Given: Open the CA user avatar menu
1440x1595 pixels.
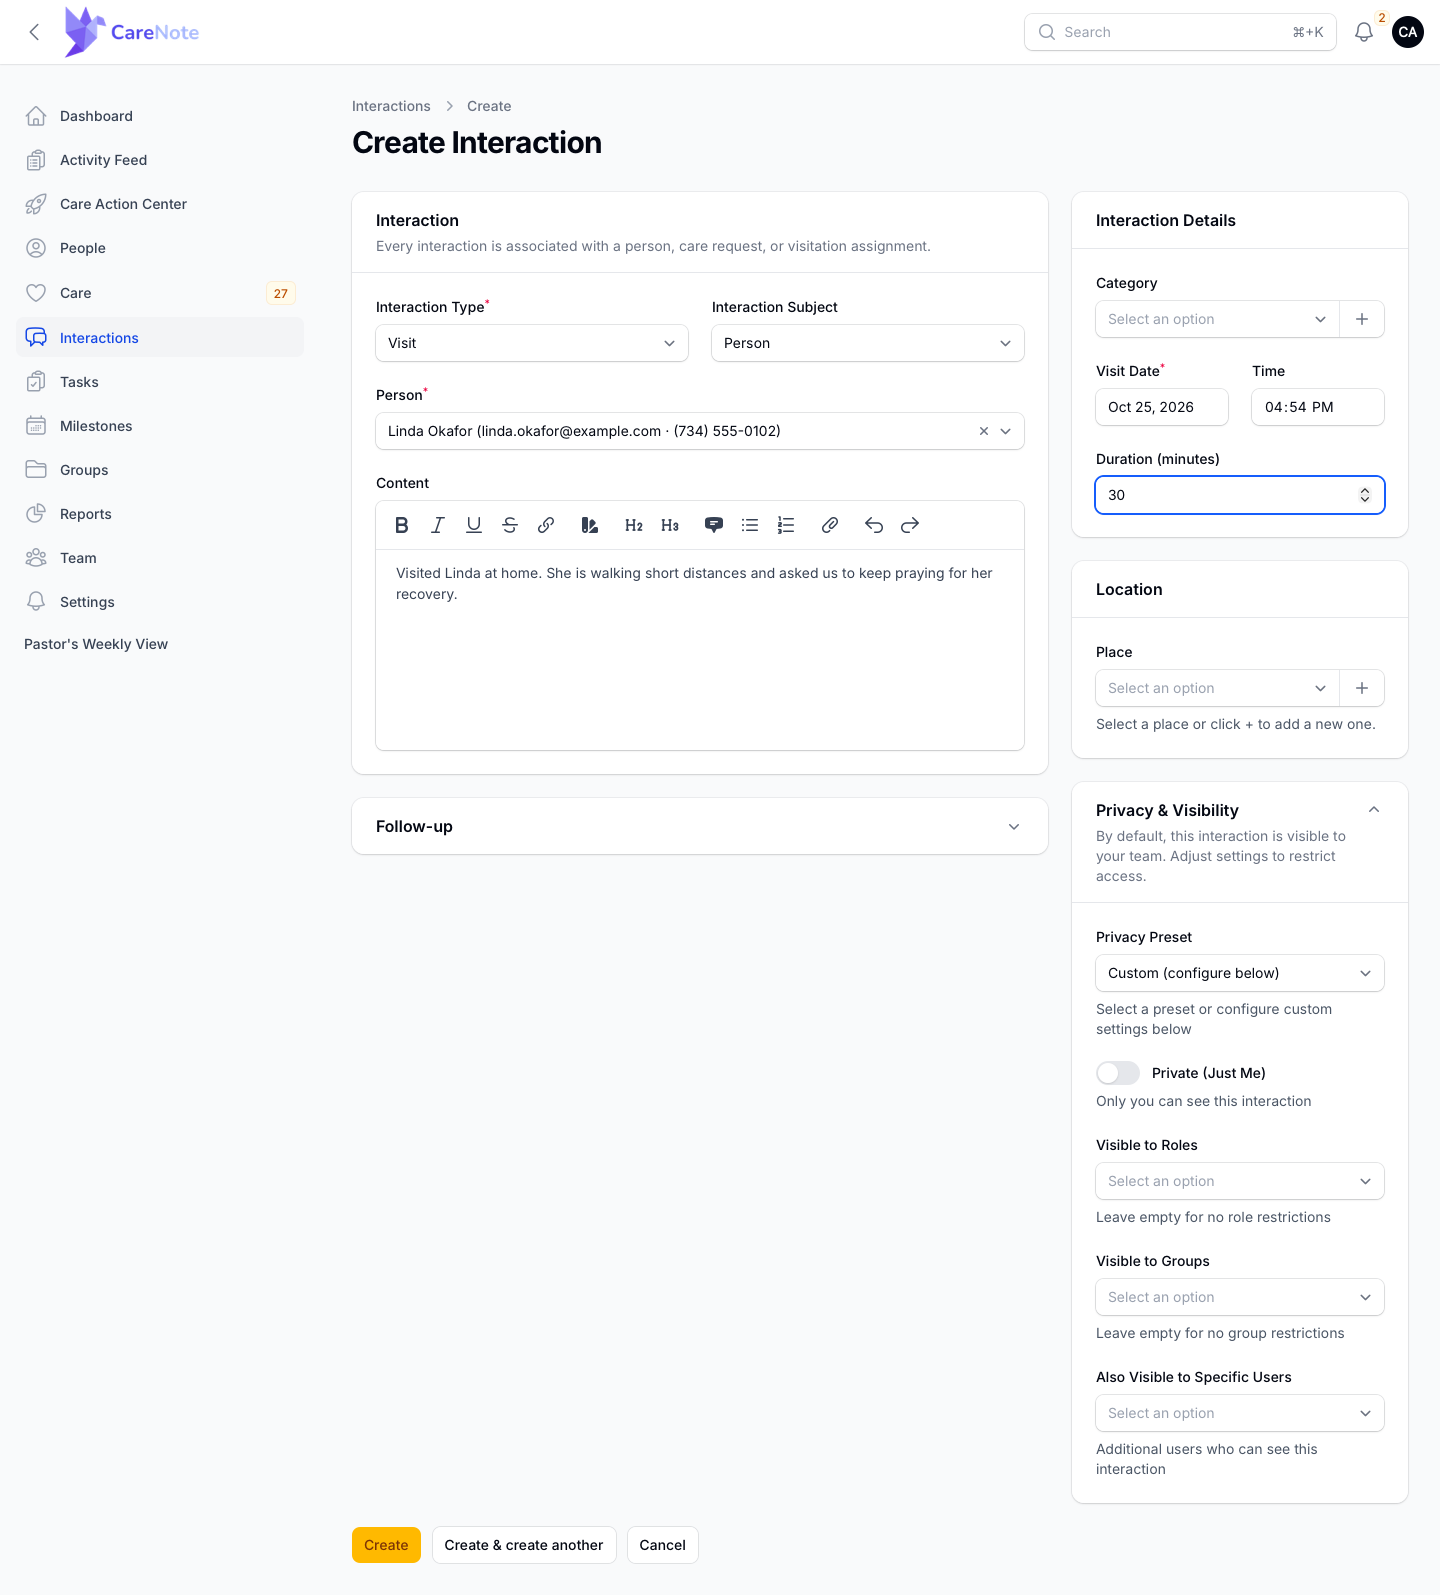Looking at the screenshot, I should point(1408,32).
